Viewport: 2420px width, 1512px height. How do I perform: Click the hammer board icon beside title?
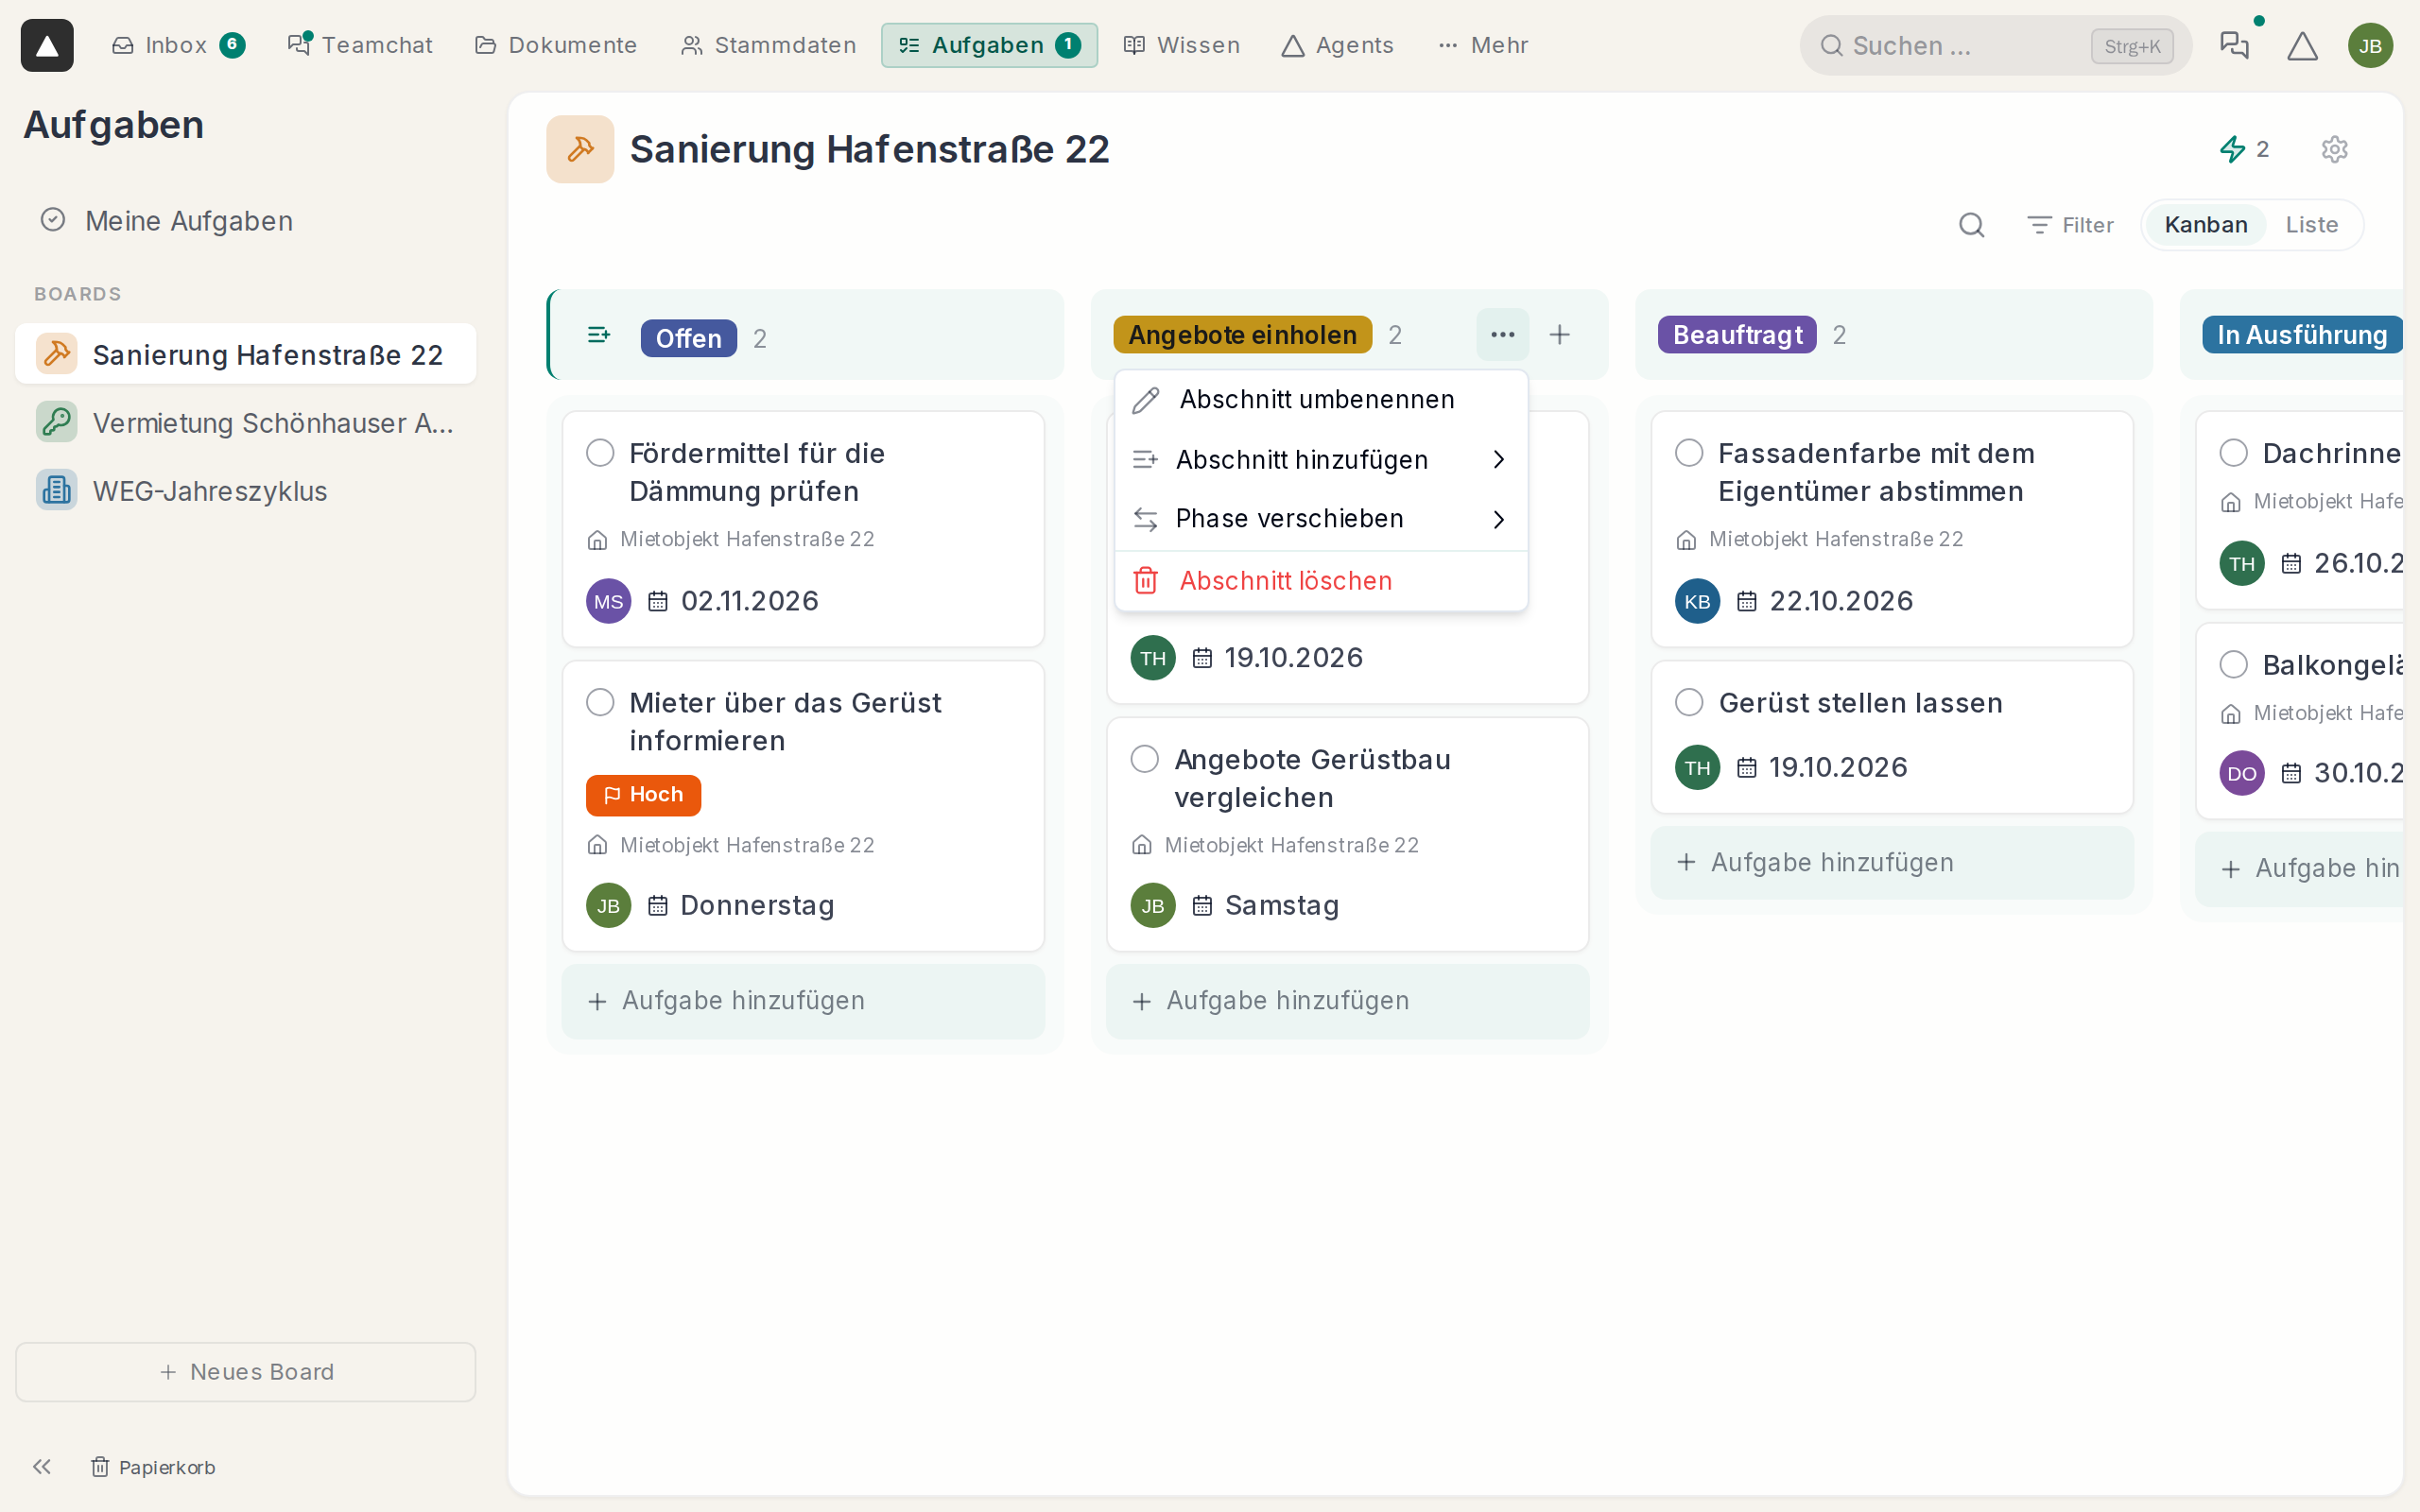click(580, 149)
